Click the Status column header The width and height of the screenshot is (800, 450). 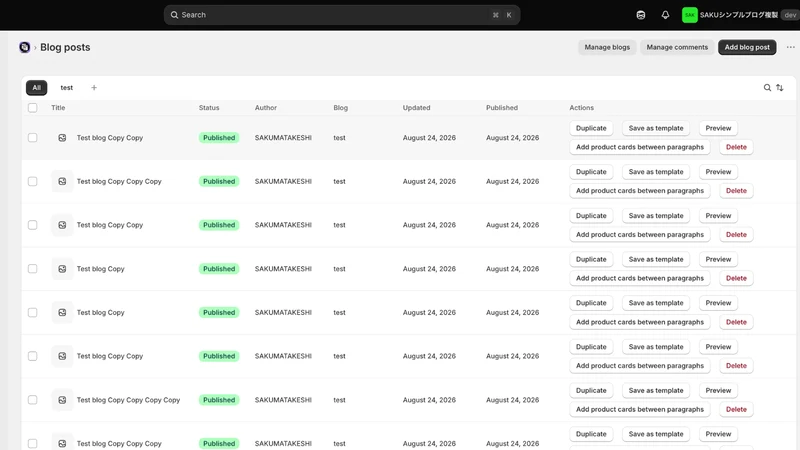pos(209,108)
